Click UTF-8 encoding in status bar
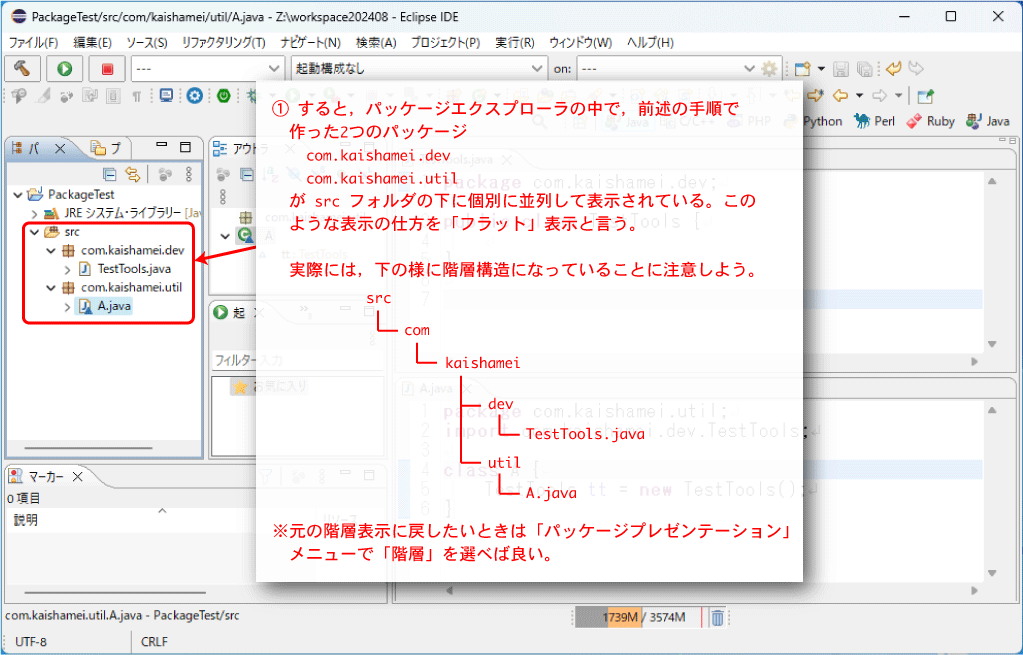Screen dimensions: 1023x655 [31, 642]
